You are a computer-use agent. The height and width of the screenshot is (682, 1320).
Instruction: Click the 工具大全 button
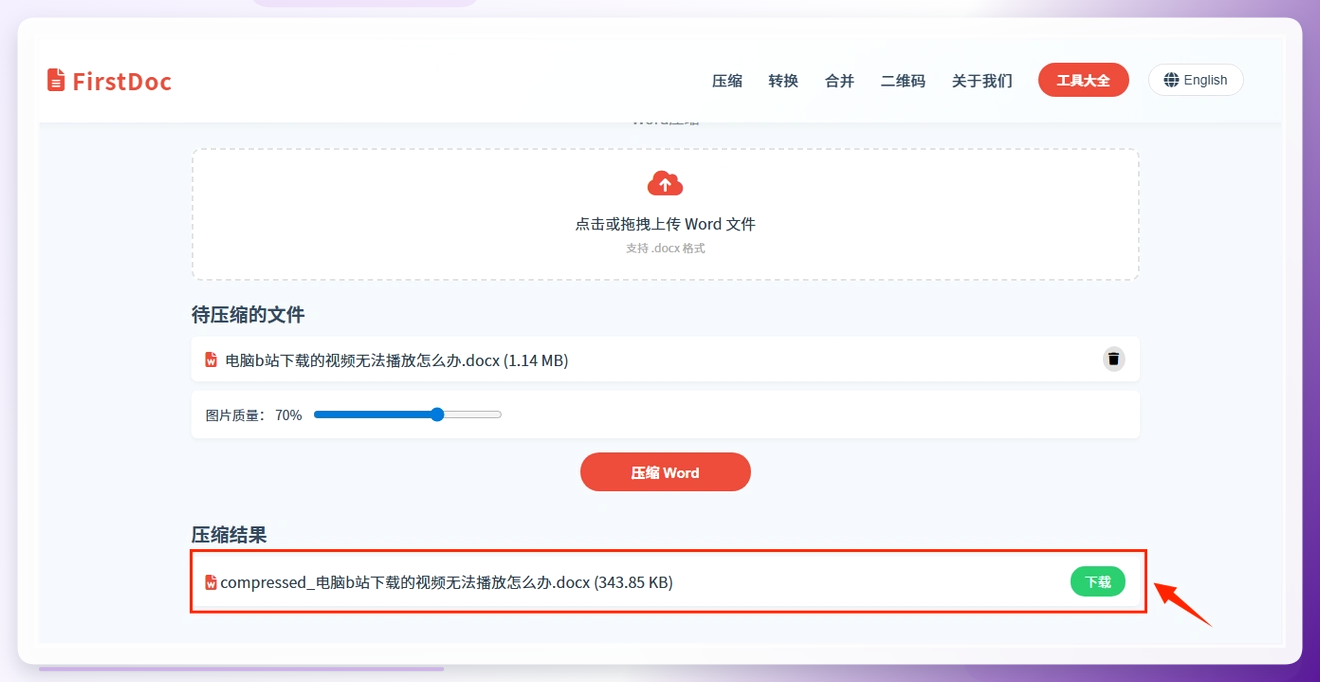pos(1083,80)
